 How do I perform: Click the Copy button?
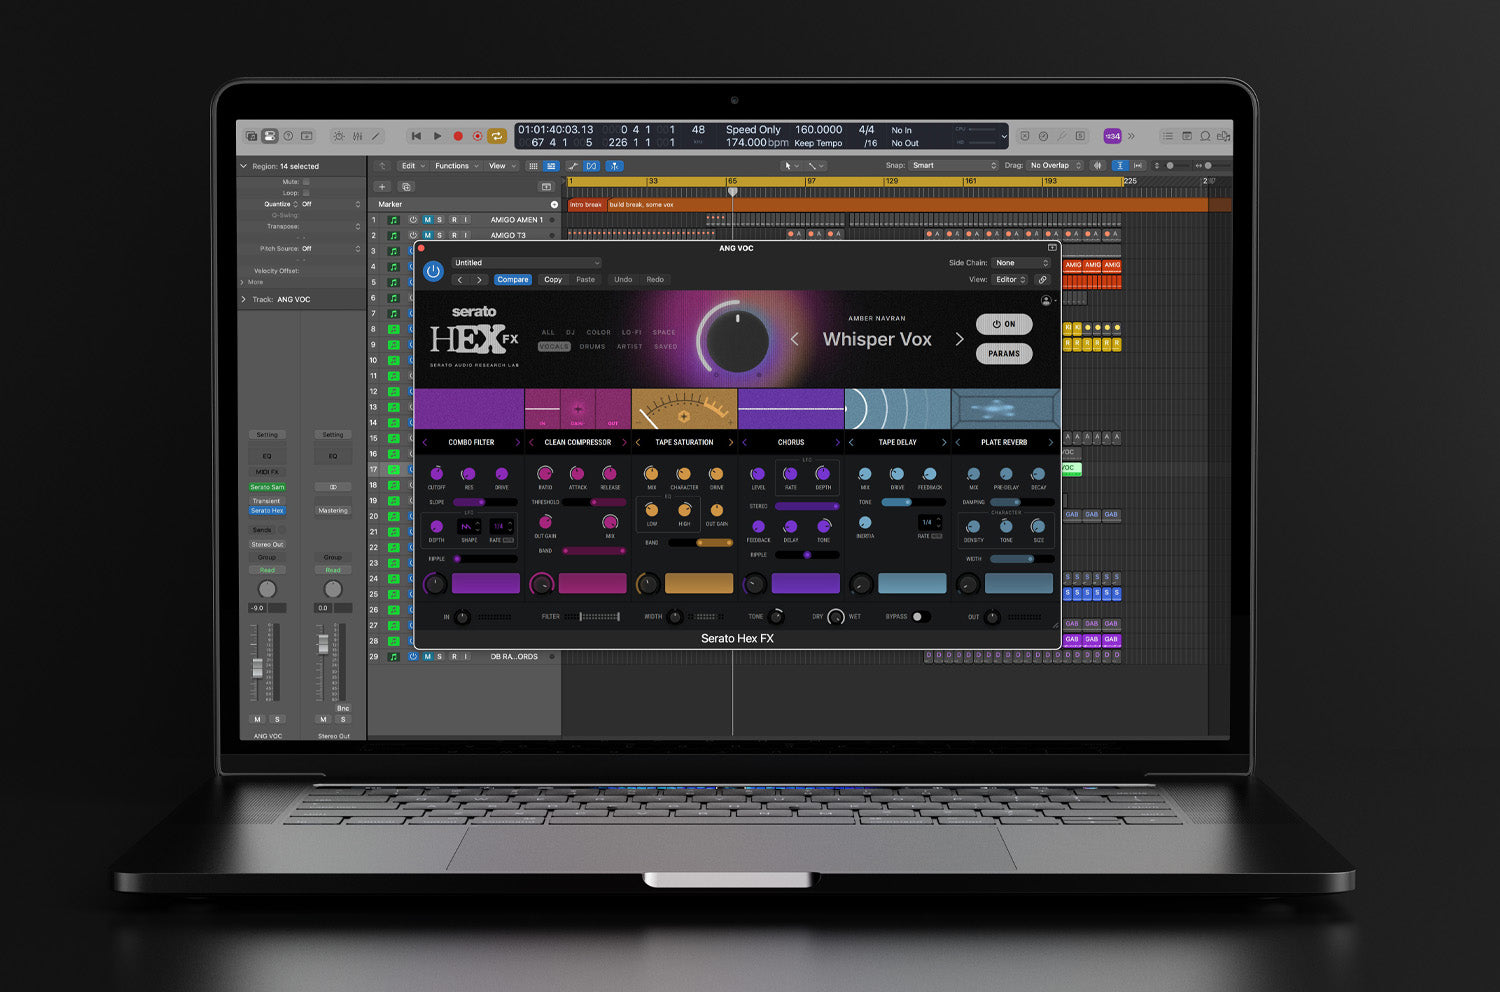(553, 280)
